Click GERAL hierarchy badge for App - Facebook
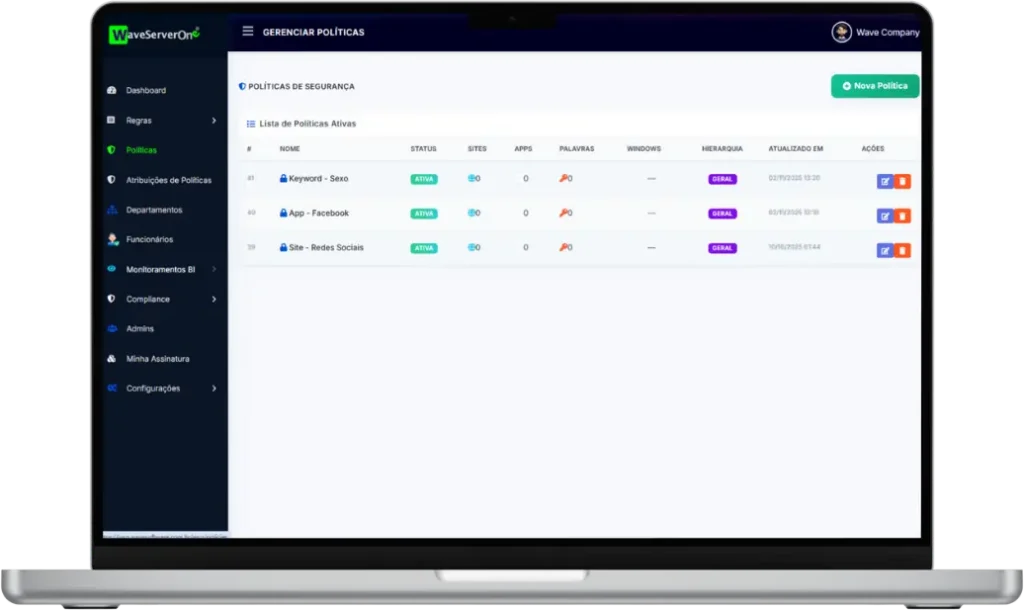The image size is (1024, 610). (722, 213)
